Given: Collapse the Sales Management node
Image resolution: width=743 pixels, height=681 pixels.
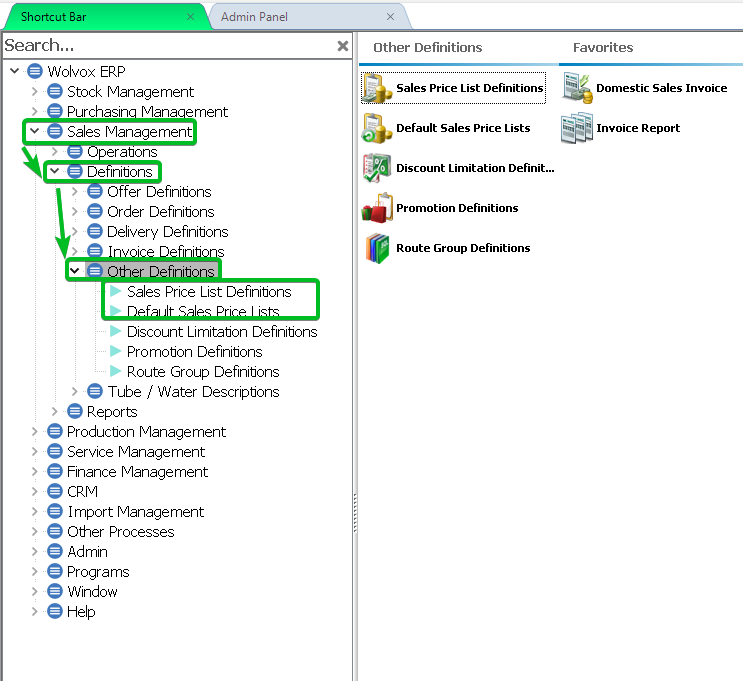Looking at the screenshot, I should (35, 131).
